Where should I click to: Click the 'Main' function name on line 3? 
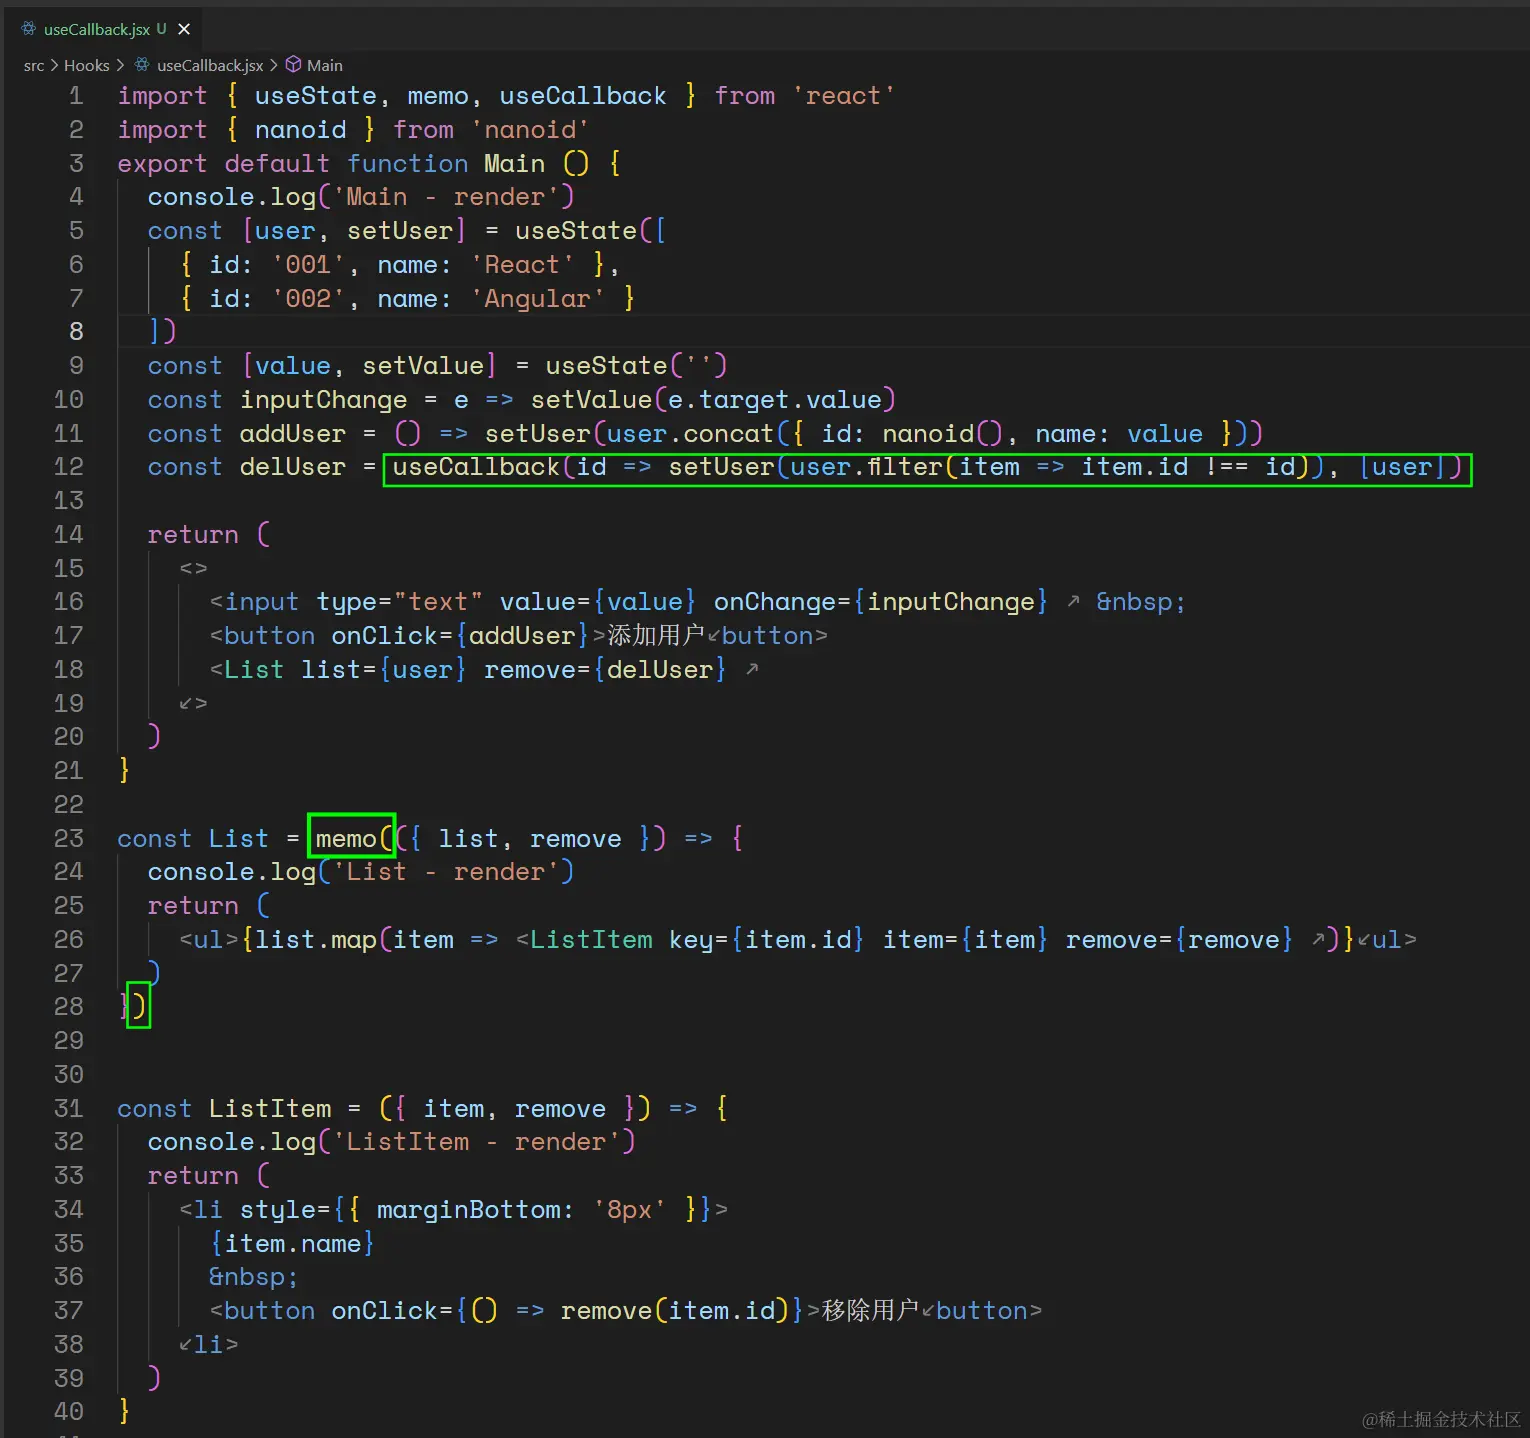click(x=515, y=164)
